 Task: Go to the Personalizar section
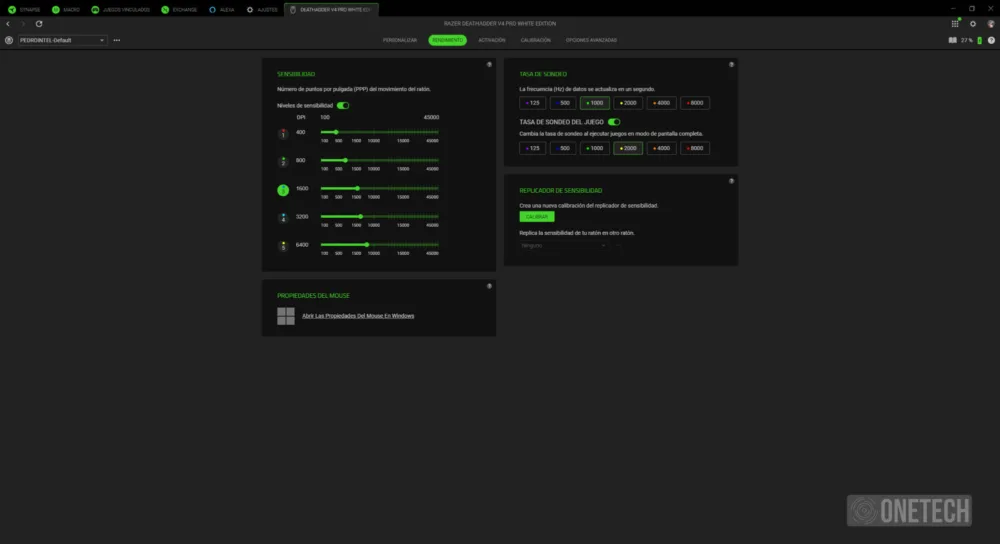tap(400, 40)
